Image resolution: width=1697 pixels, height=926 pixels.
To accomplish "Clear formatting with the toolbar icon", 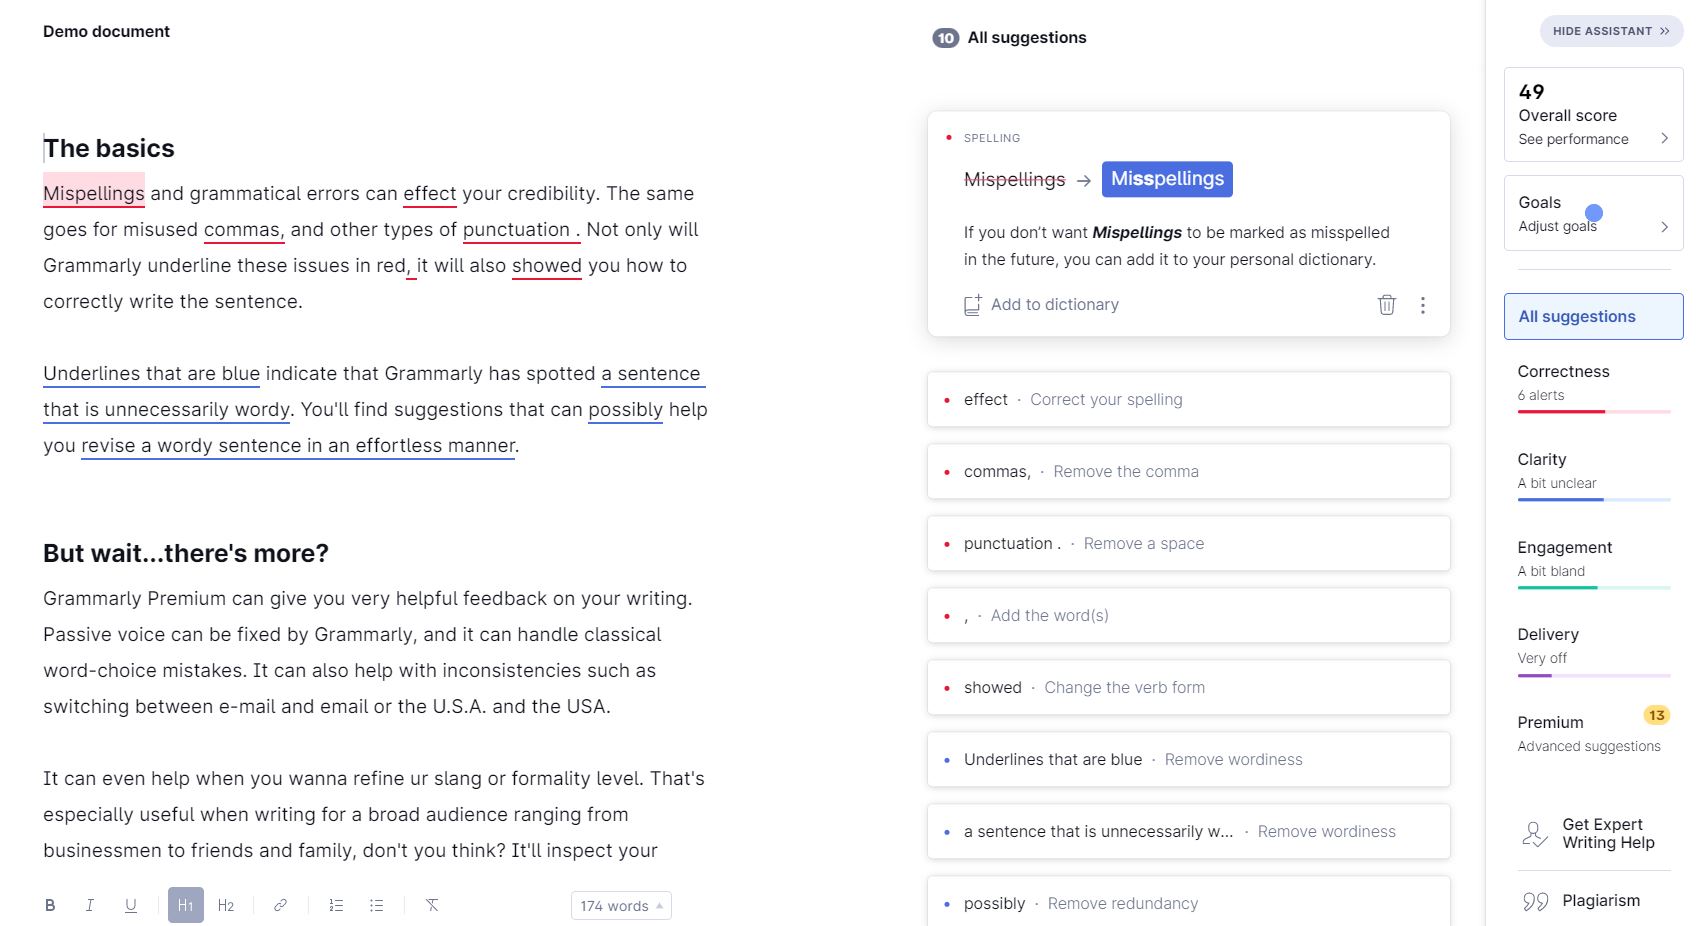I will tap(432, 905).
